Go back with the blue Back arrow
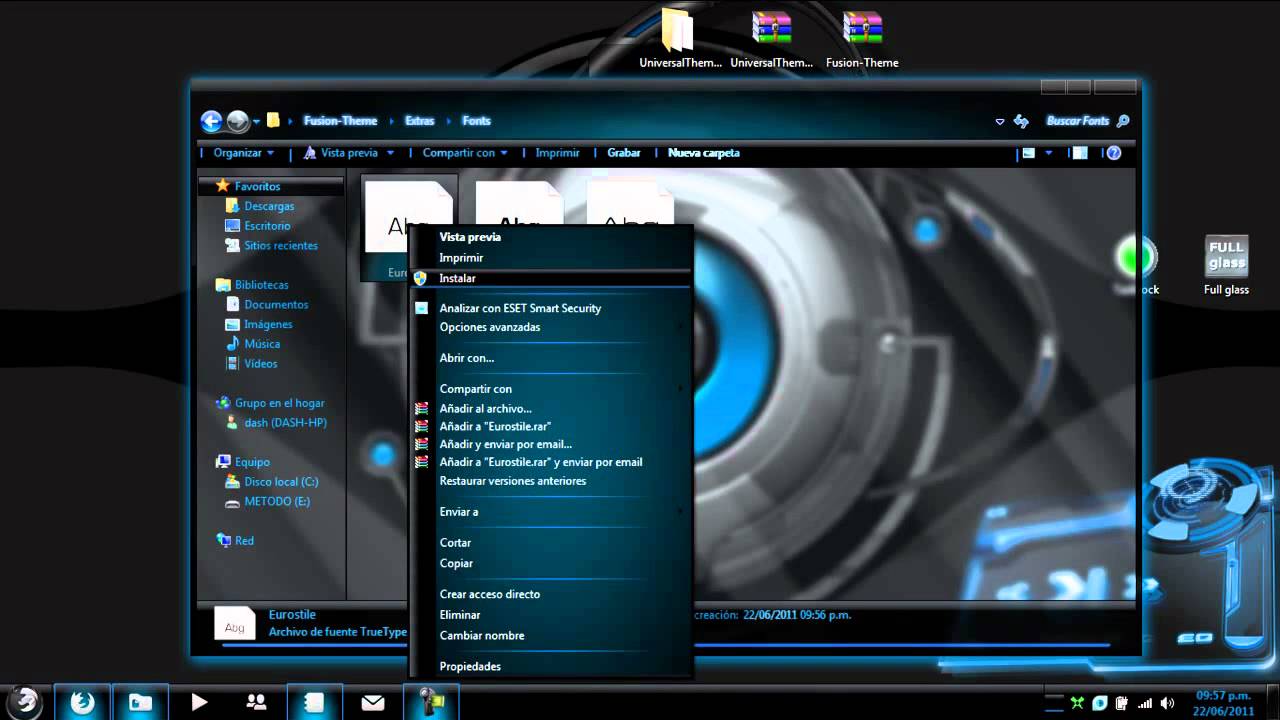The image size is (1280, 720). [211, 121]
